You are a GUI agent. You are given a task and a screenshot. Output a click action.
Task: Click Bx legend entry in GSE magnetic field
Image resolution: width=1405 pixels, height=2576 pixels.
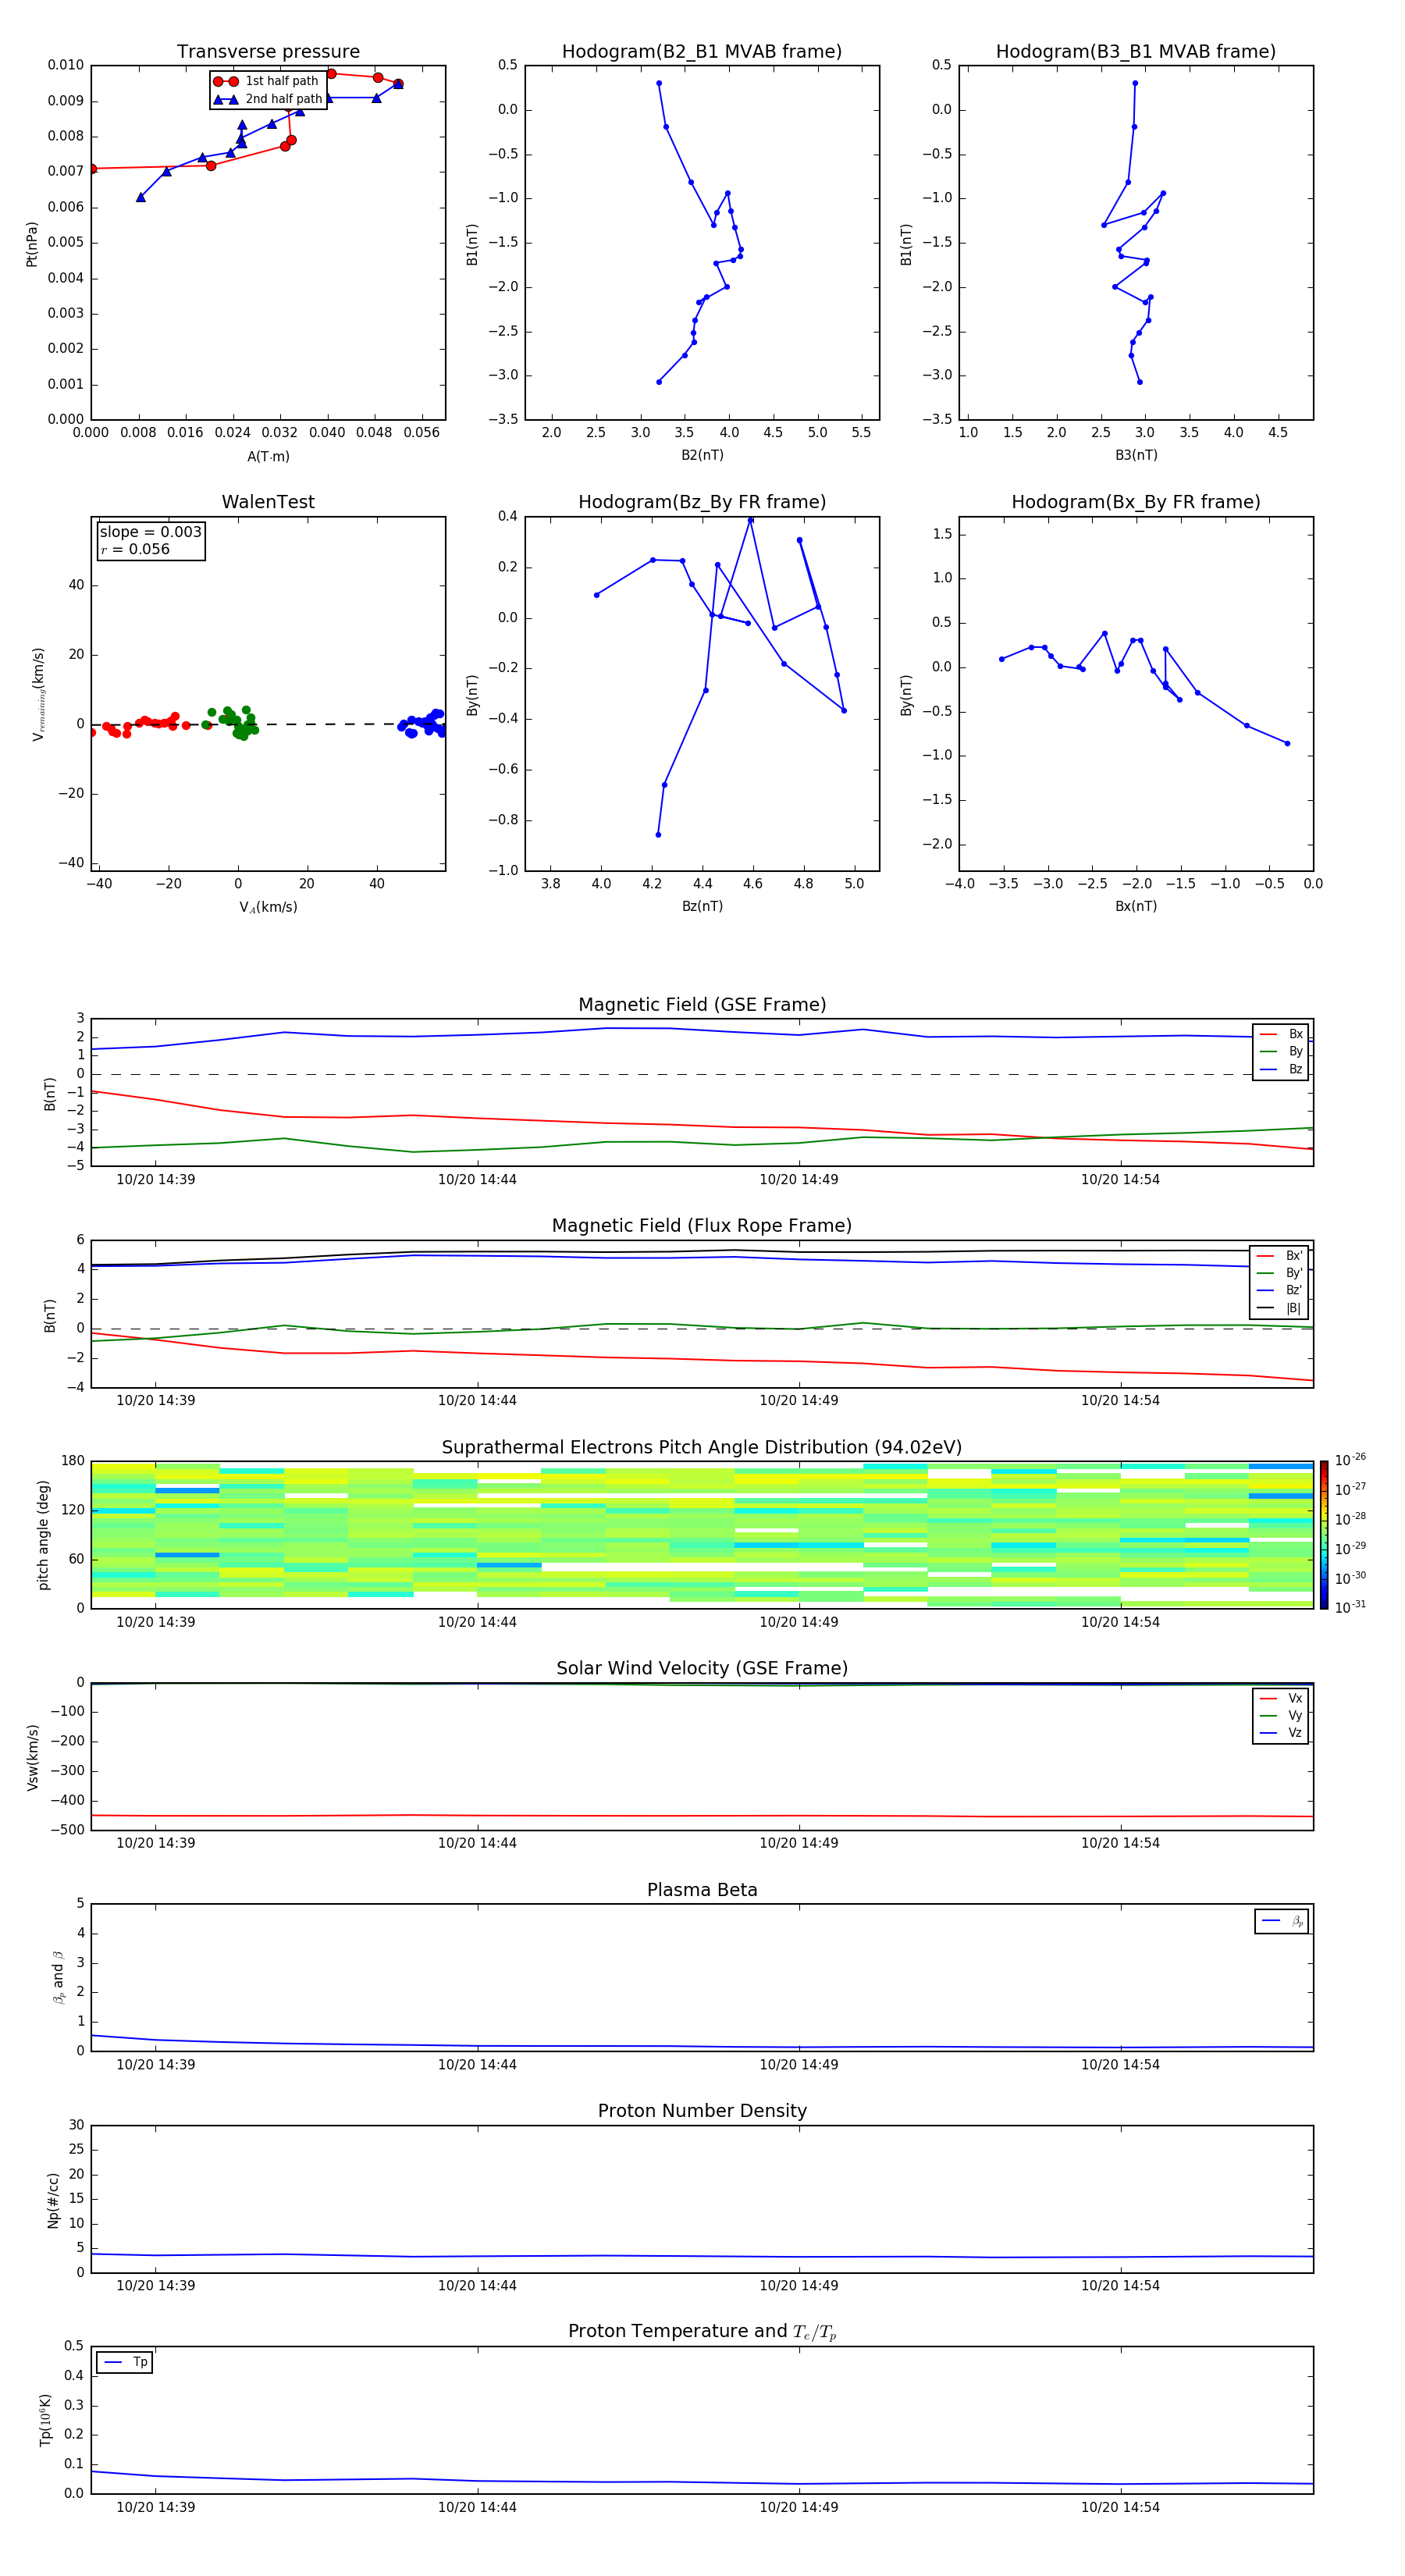(x=1281, y=1034)
